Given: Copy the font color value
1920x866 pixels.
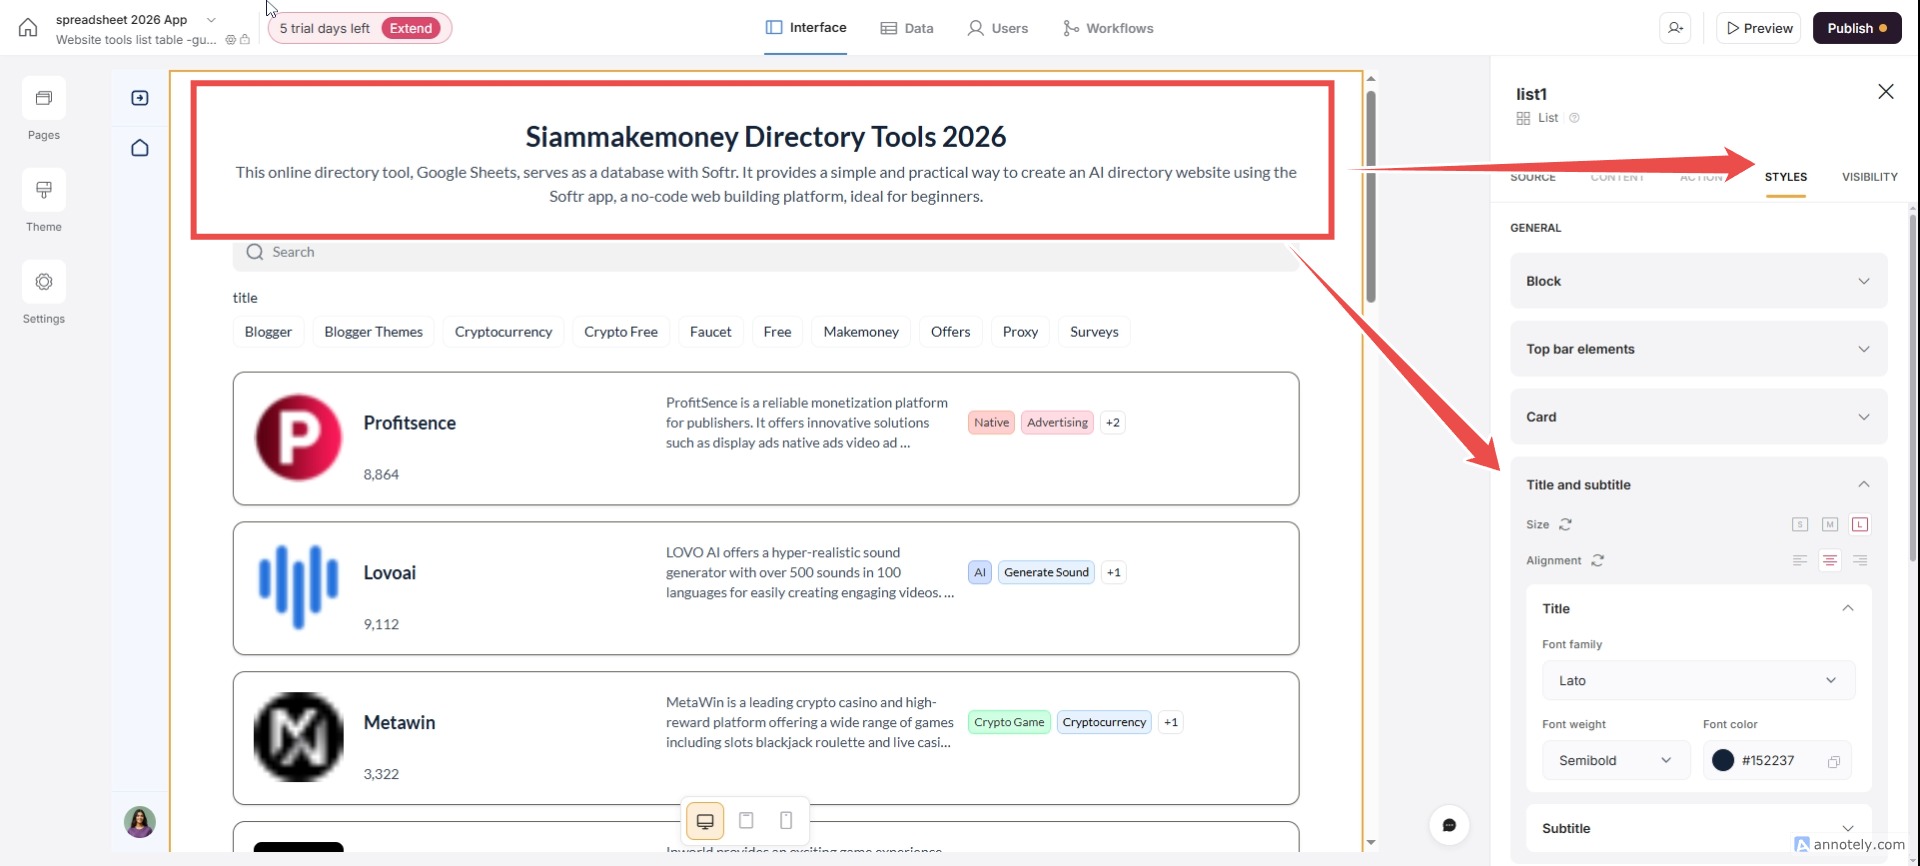Looking at the screenshot, I should (x=1834, y=761).
